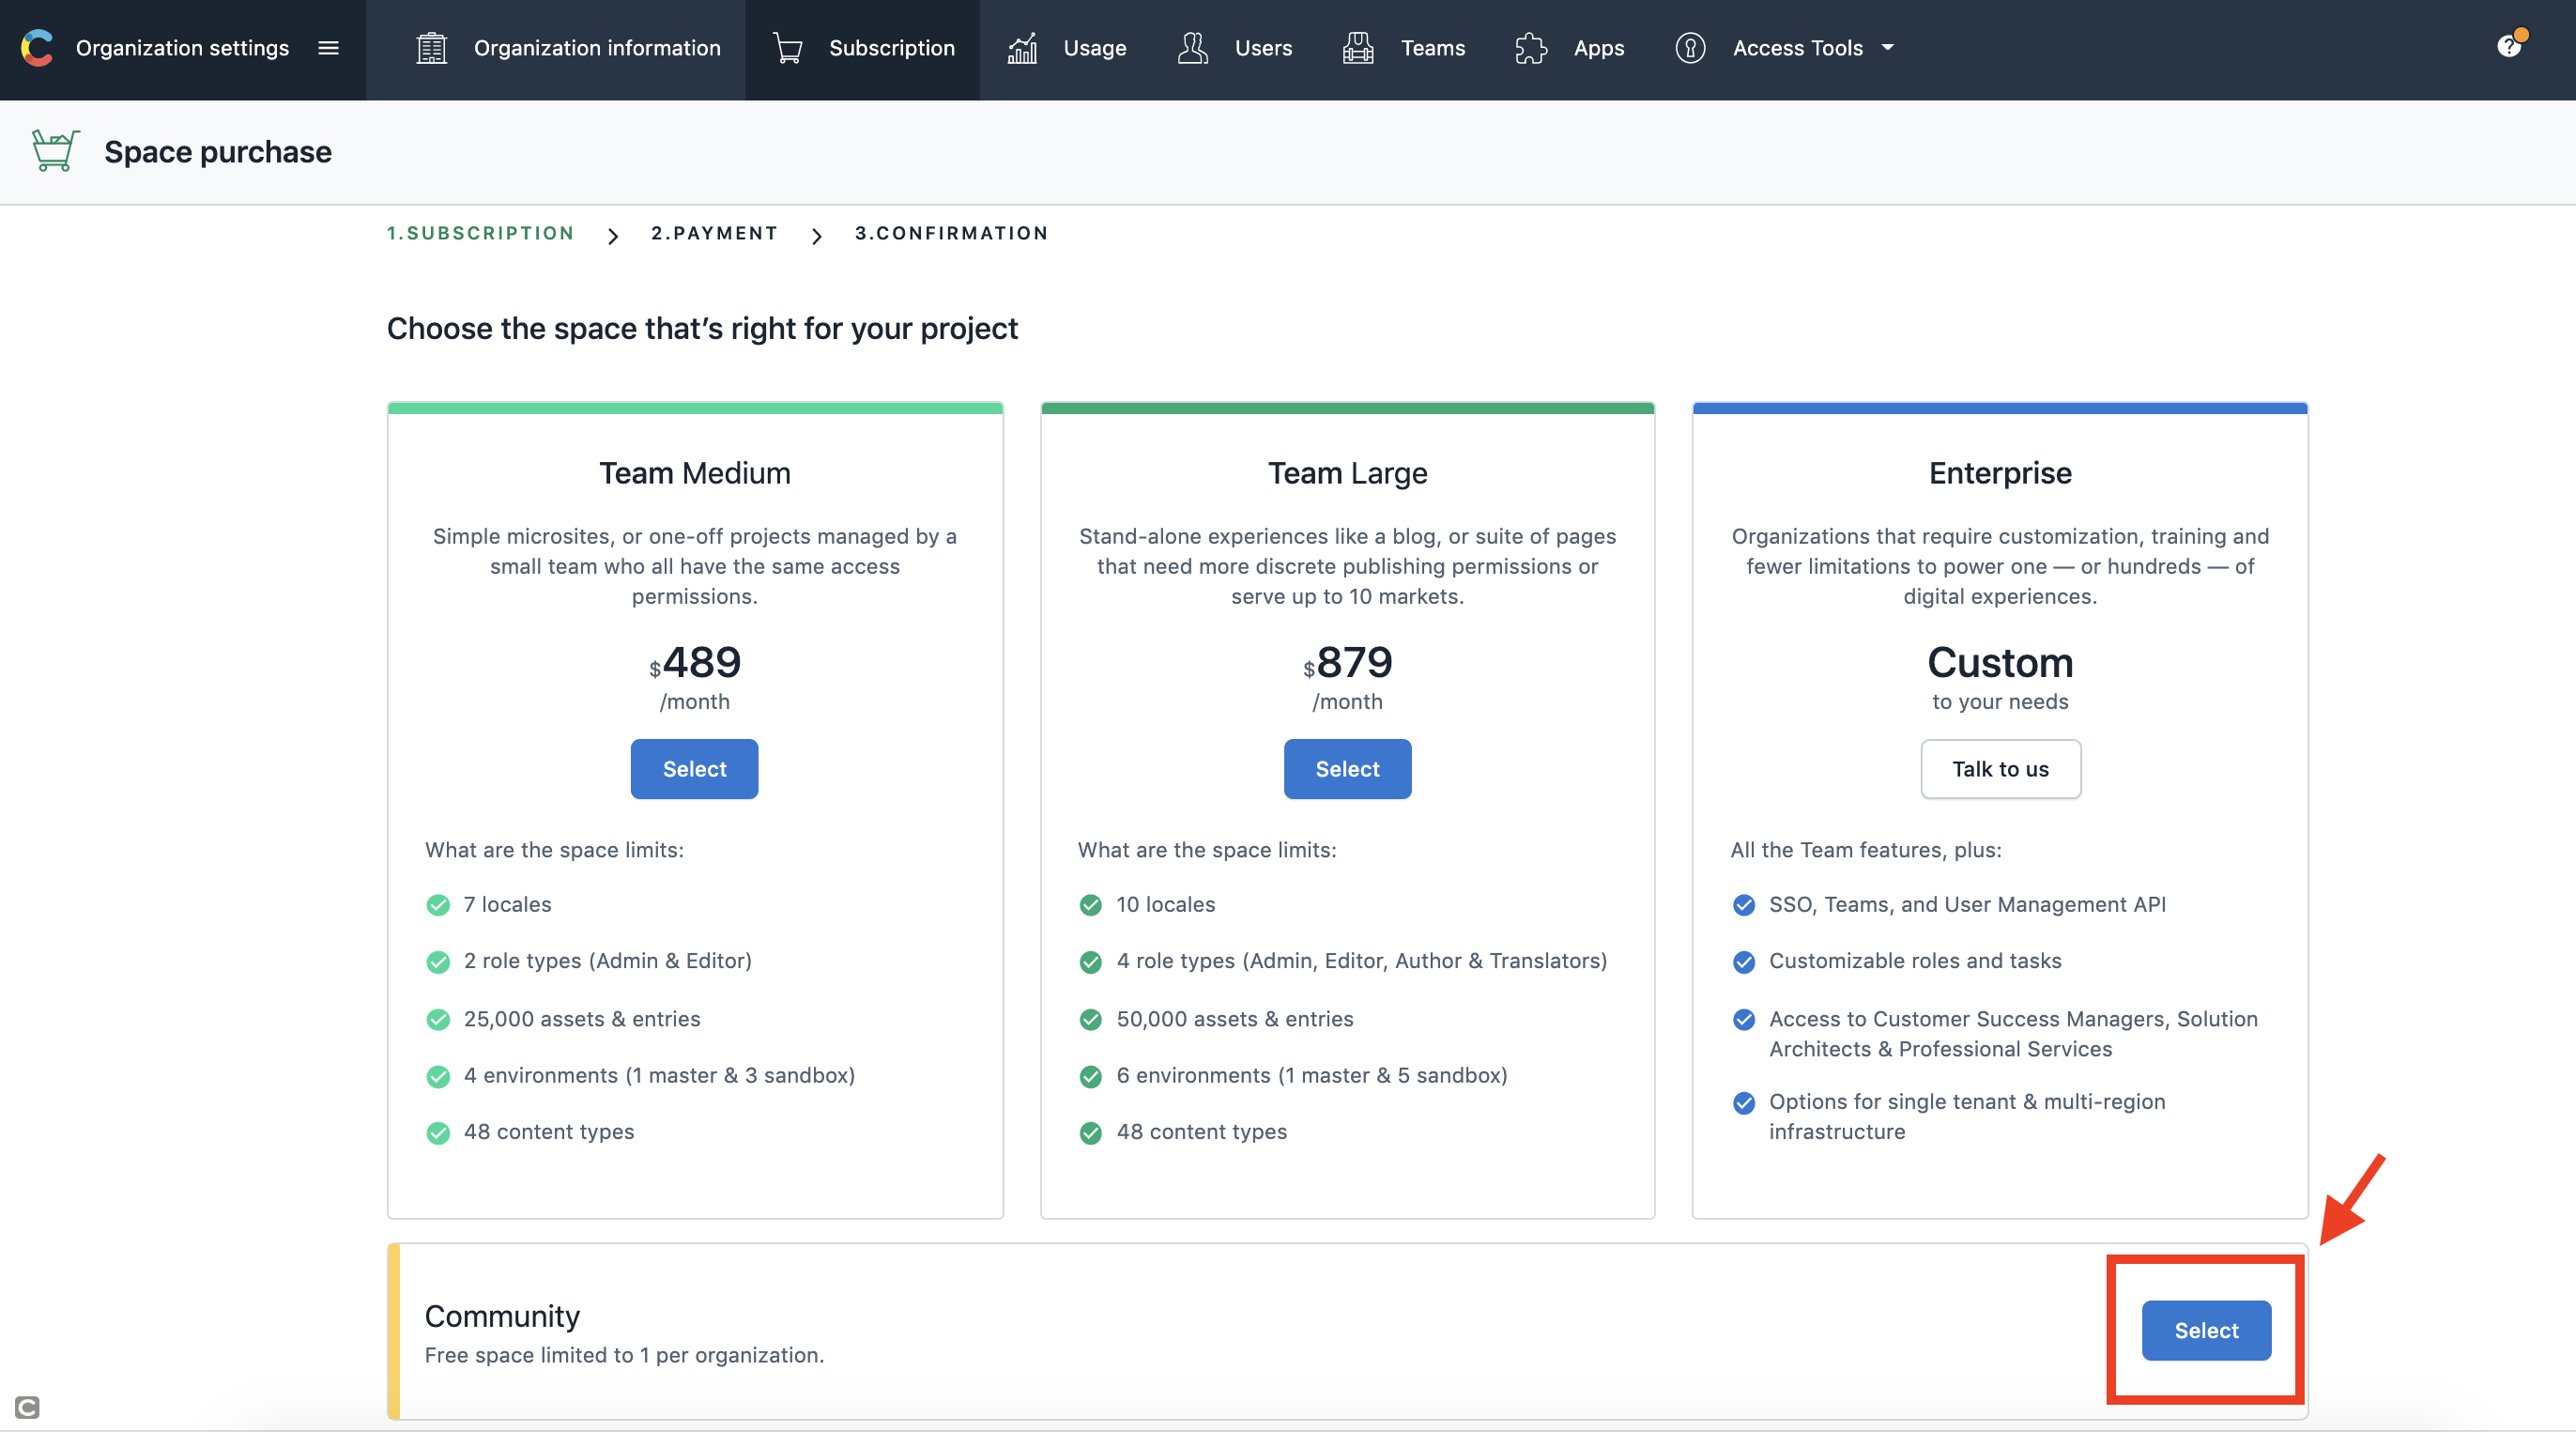
Task: Go to the 3.CONFIRMATION step
Action: click(951, 233)
